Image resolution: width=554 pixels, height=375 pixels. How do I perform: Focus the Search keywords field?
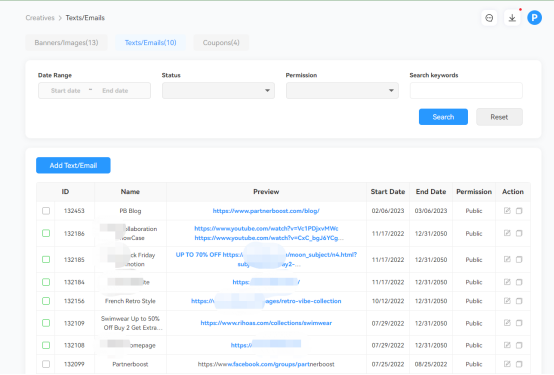coord(466,90)
